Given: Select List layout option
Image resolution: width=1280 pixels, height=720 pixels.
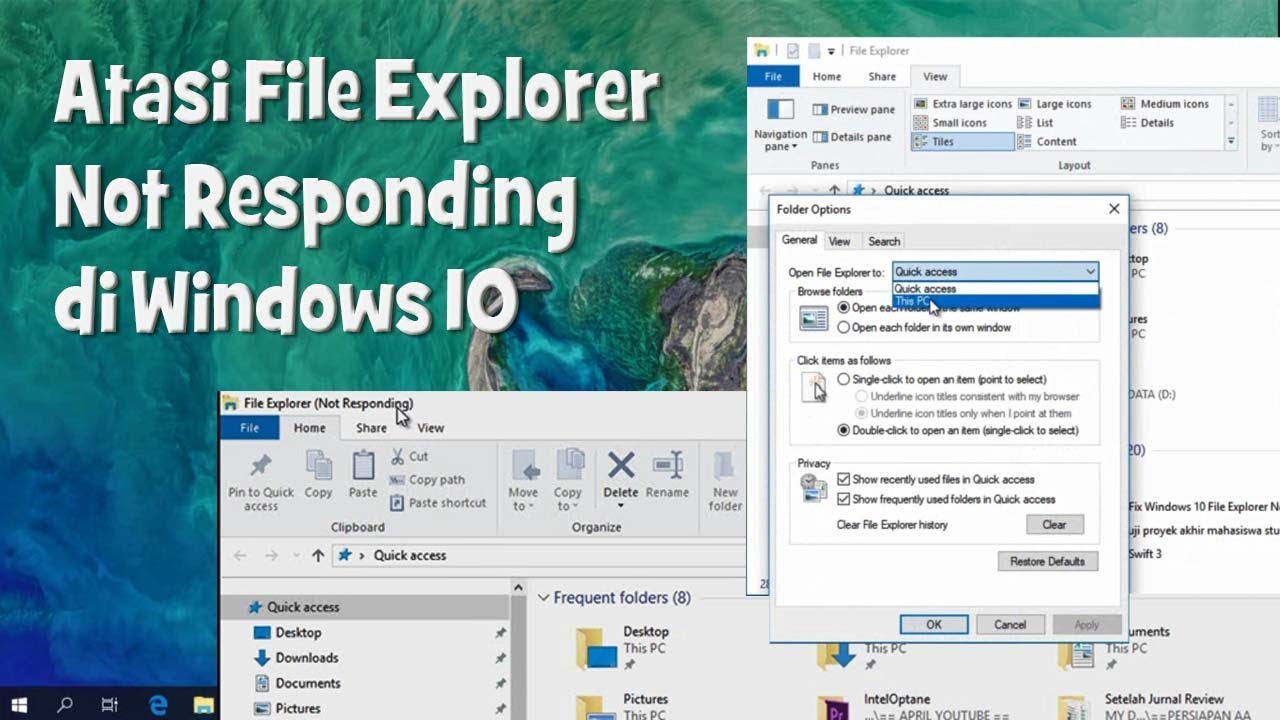Looking at the screenshot, I should 1035,122.
